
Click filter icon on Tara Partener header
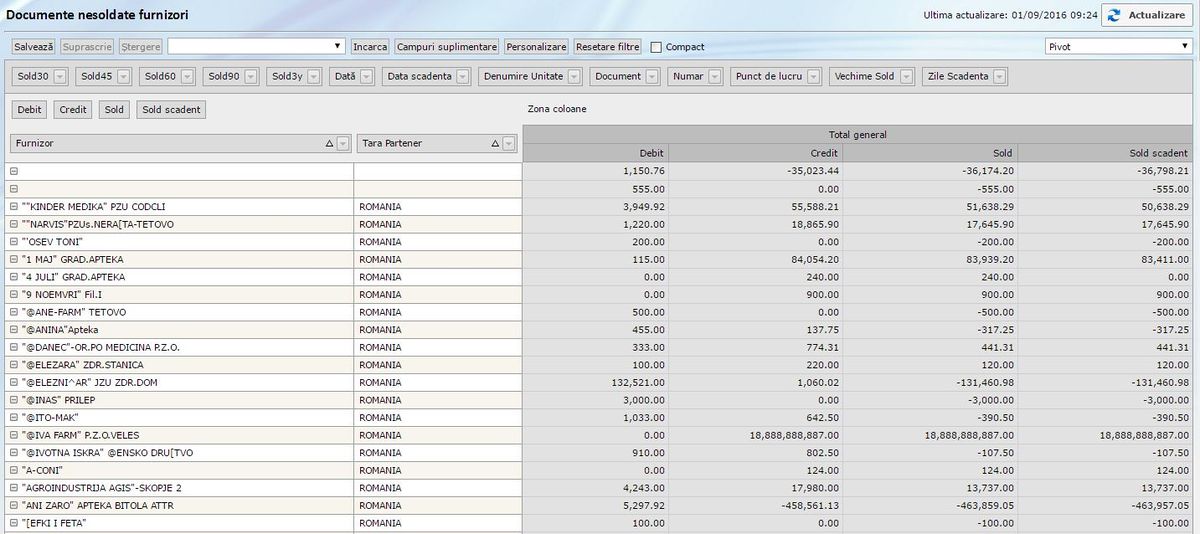(509, 144)
